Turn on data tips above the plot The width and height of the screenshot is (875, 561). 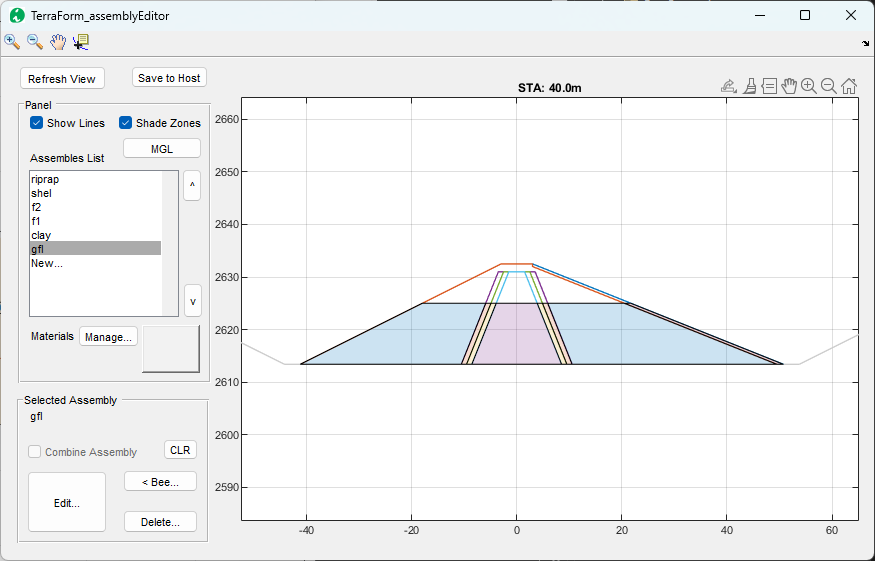coord(769,86)
